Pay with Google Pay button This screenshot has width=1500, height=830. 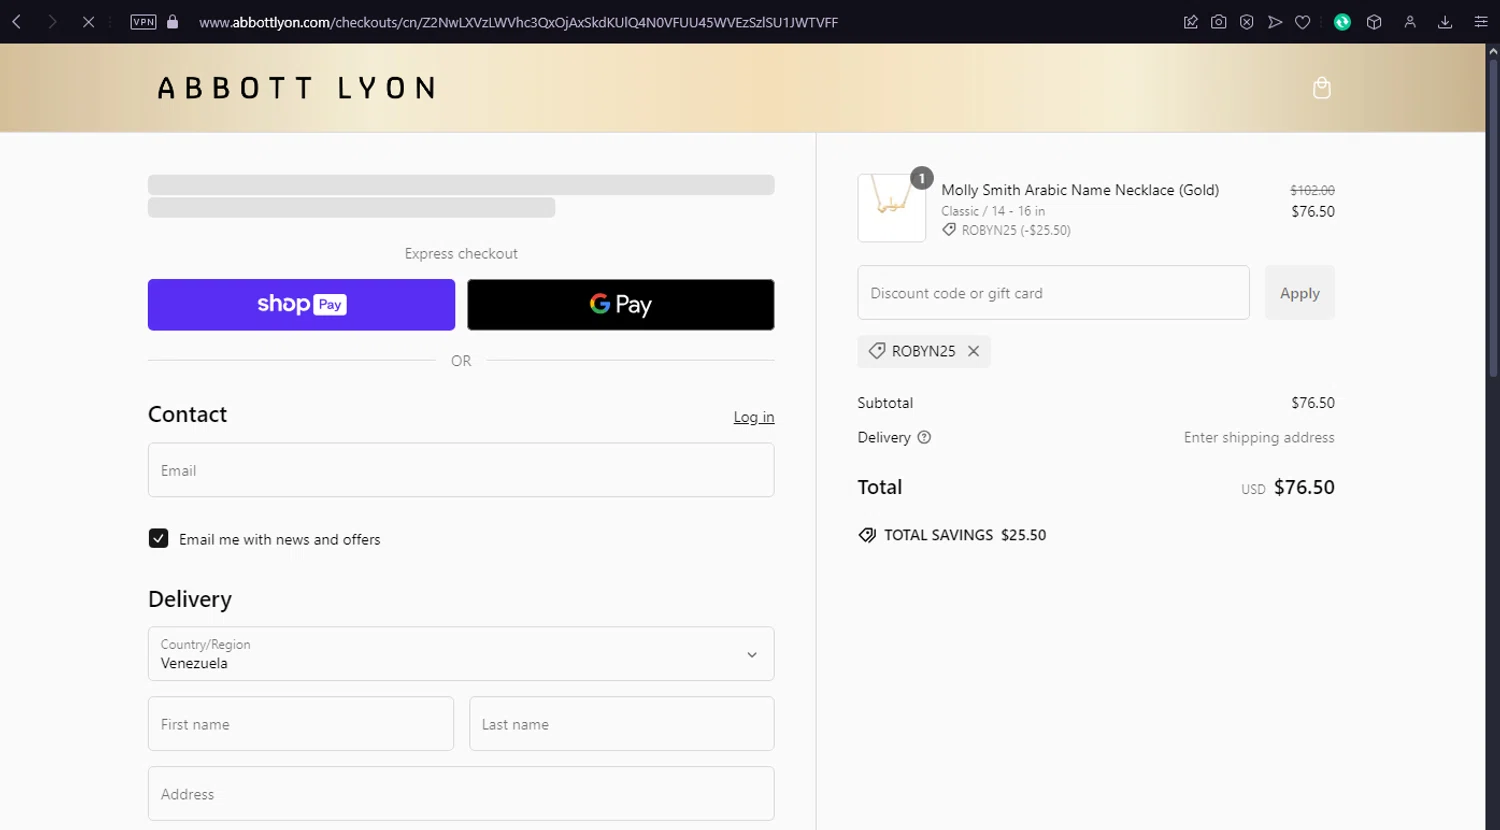click(621, 304)
